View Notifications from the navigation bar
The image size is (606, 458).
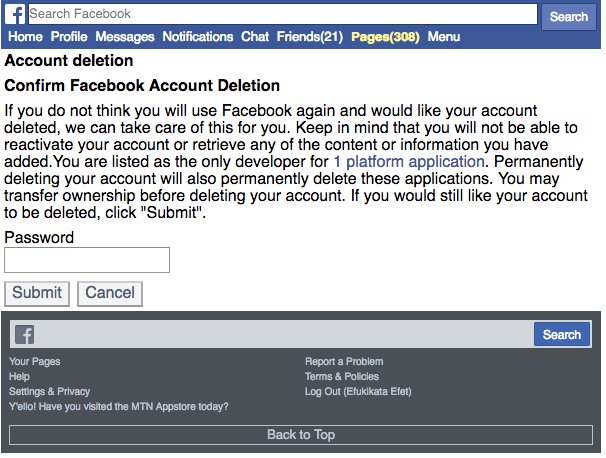[x=197, y=37]
